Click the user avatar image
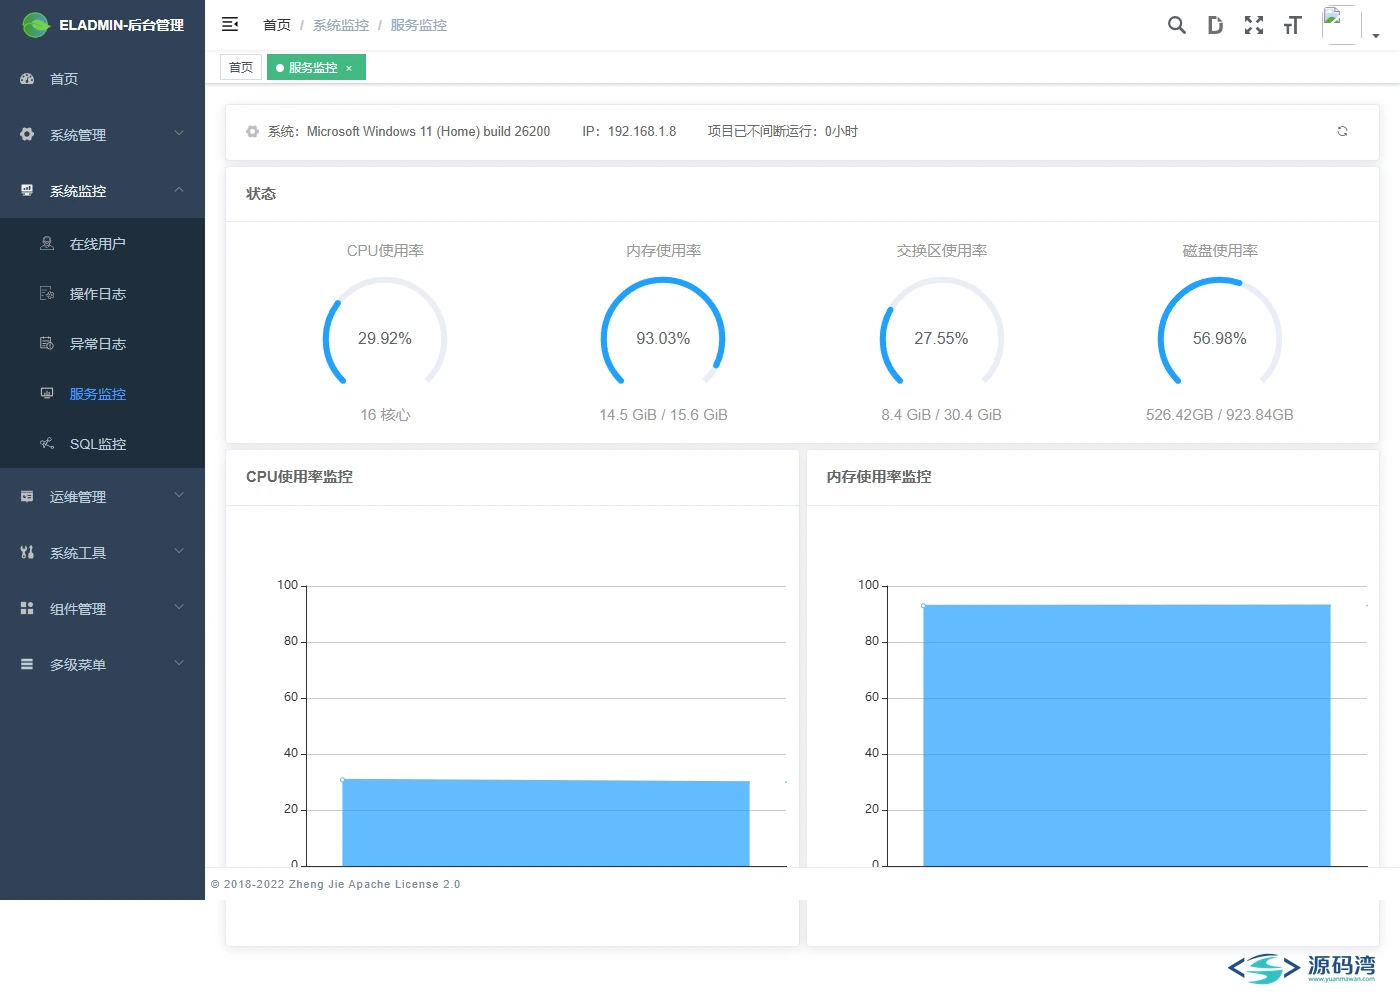This screenshot has width=1400, height=1007. tap(1341, 25)
